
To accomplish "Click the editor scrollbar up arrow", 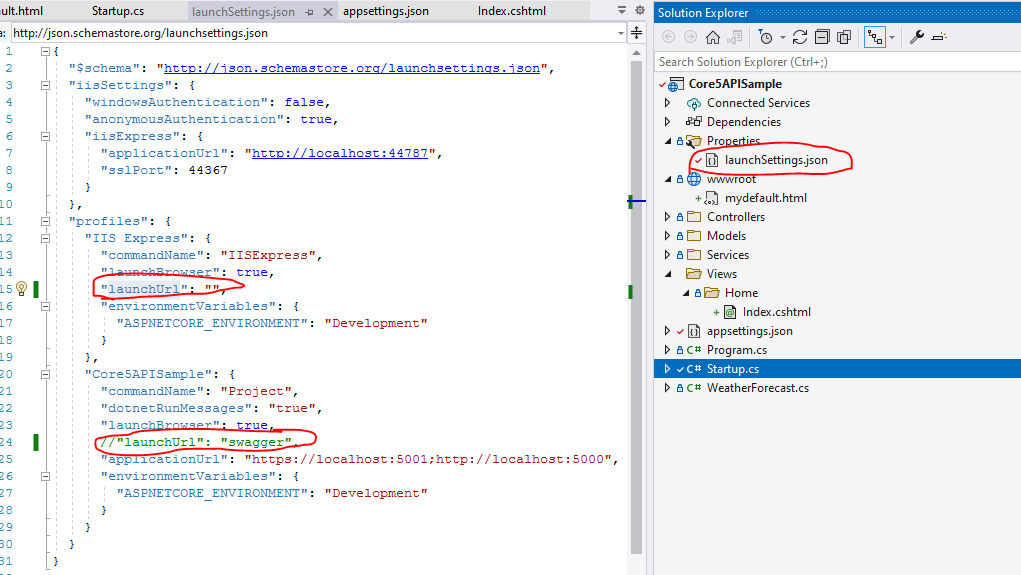I will [x=637, y=53].
